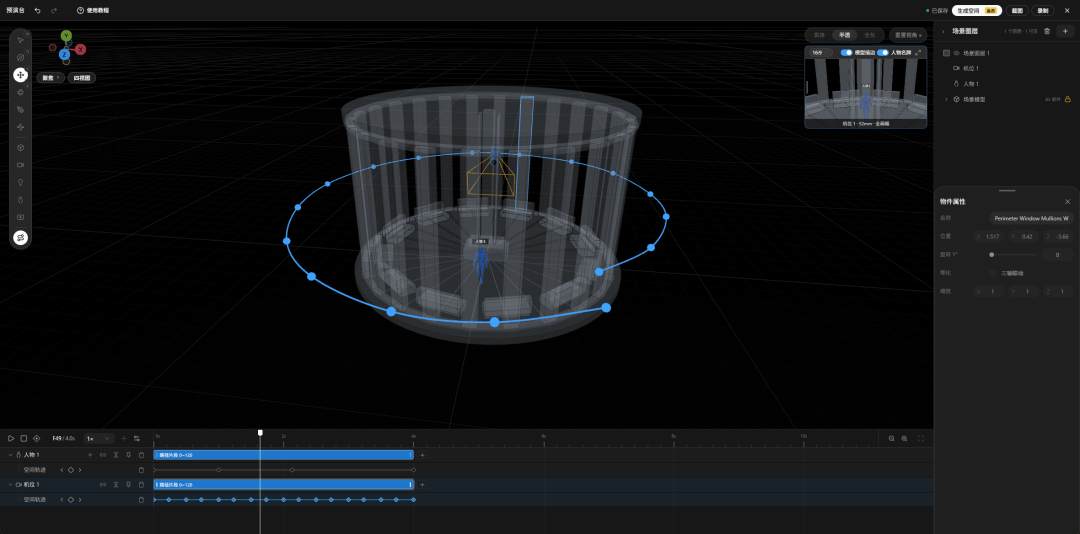Add a 3D cube model

[x=21, y=147]
